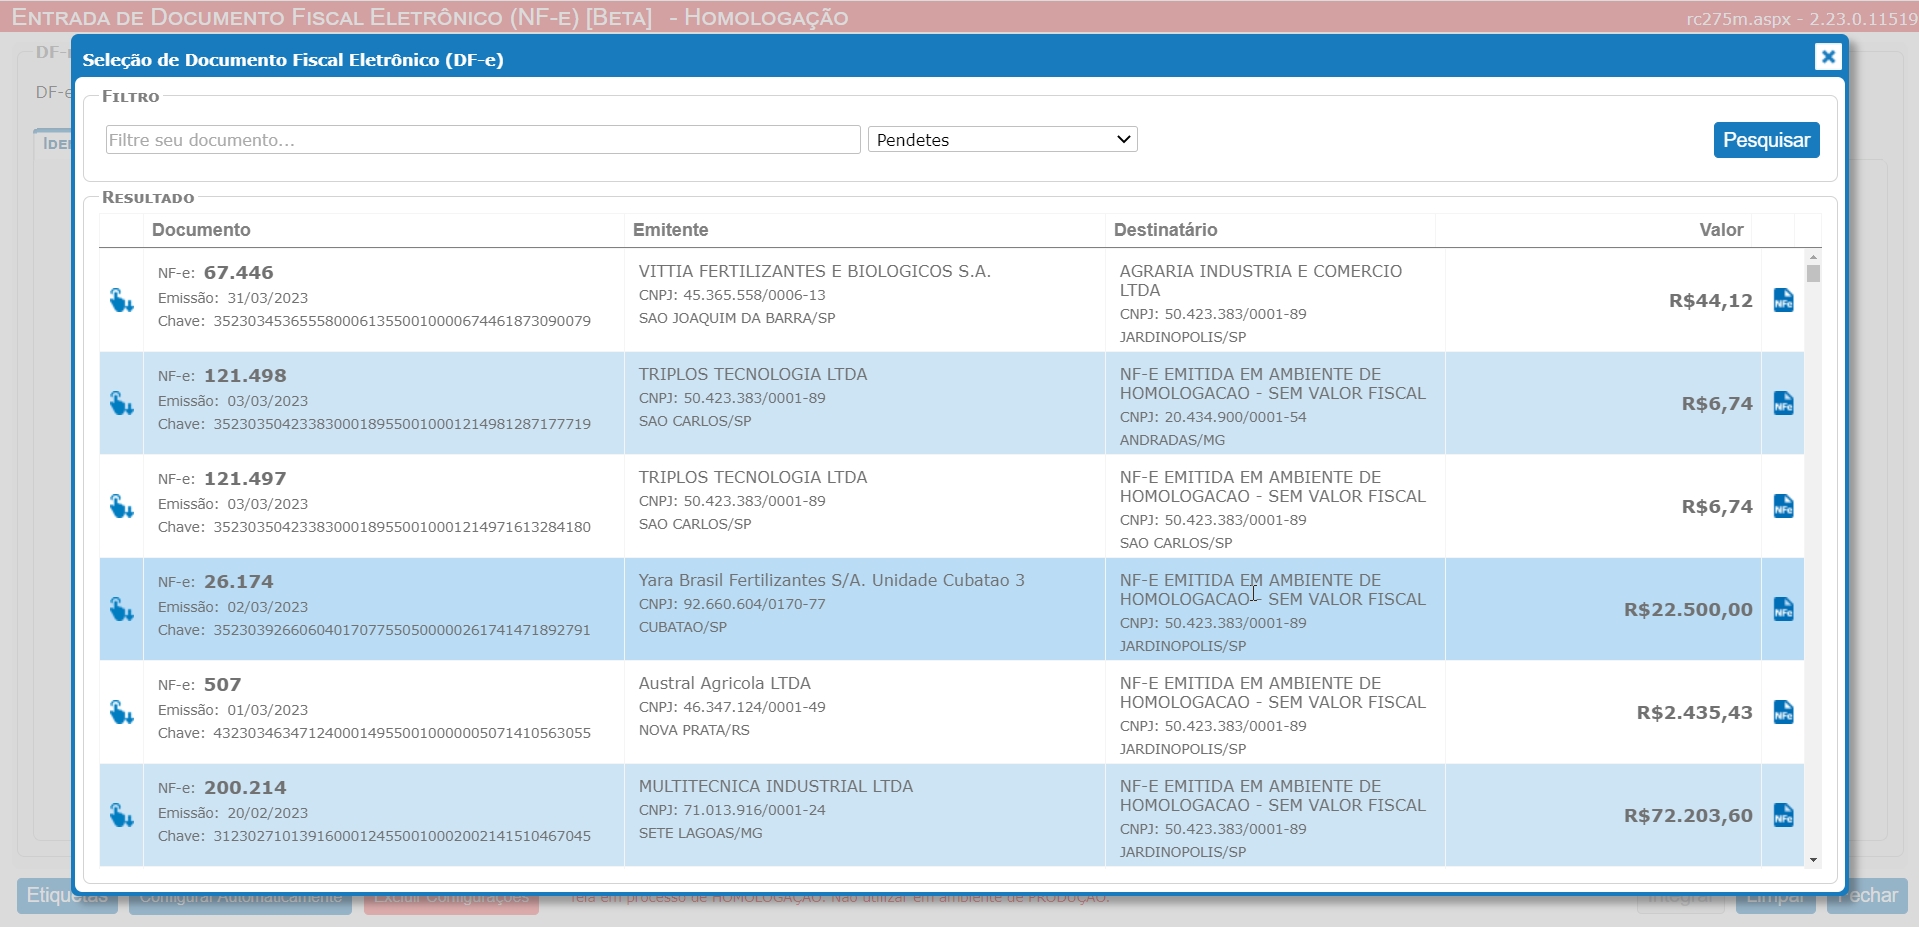Click emitter VITTIA FERTILIZANTES E BIOLOGICOS S.A.
This screenshot has height=927, width=1919.
point(815,271)
